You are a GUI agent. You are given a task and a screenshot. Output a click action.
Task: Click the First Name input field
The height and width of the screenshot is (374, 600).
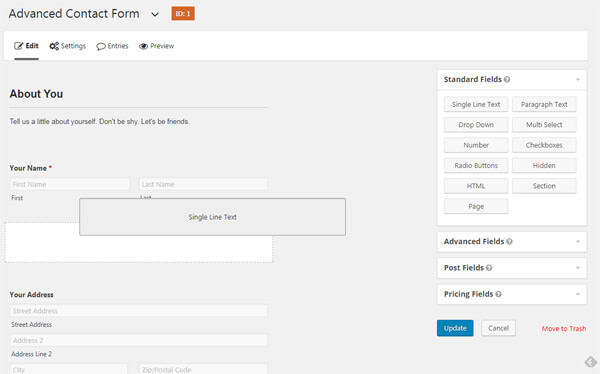point(70,184)
